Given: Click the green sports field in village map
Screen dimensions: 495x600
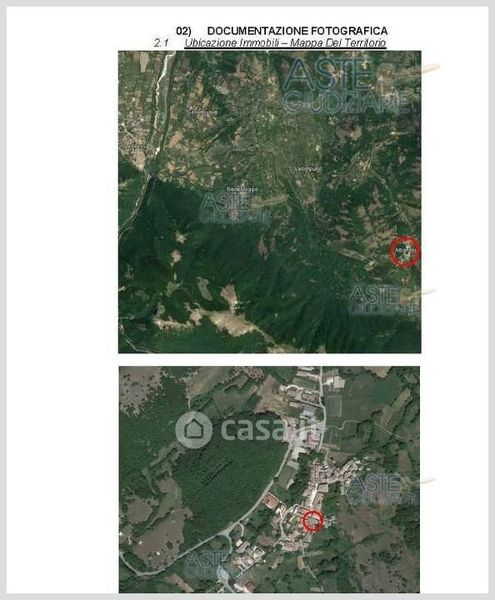Looking at the screenshot, I should pyautogui.click(x=334, y=406).
